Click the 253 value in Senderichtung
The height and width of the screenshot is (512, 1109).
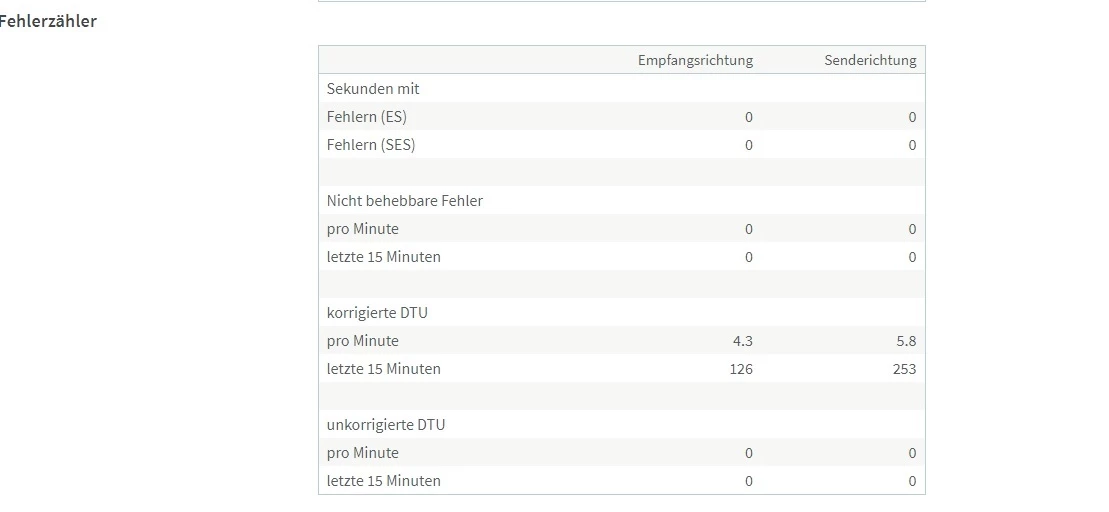coord(905,369)
